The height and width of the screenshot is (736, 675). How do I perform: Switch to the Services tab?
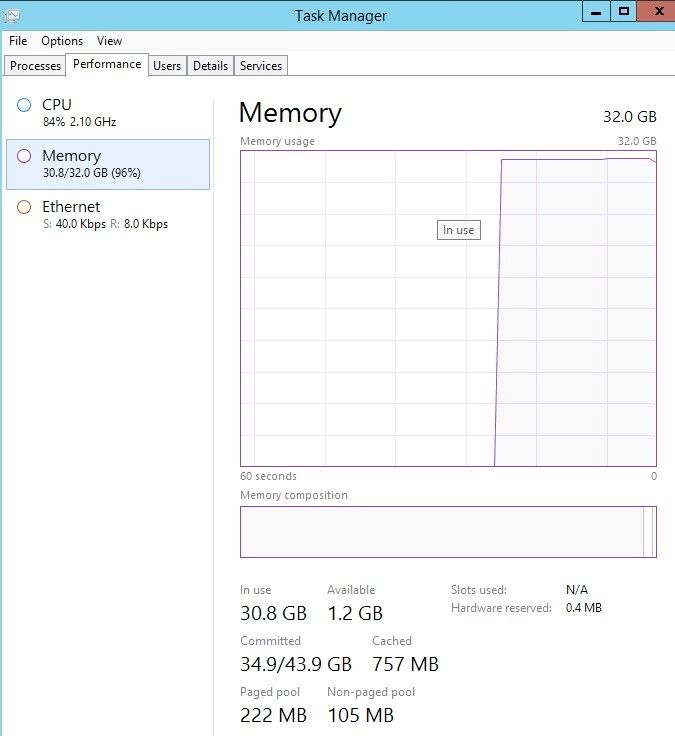point(261,66)
